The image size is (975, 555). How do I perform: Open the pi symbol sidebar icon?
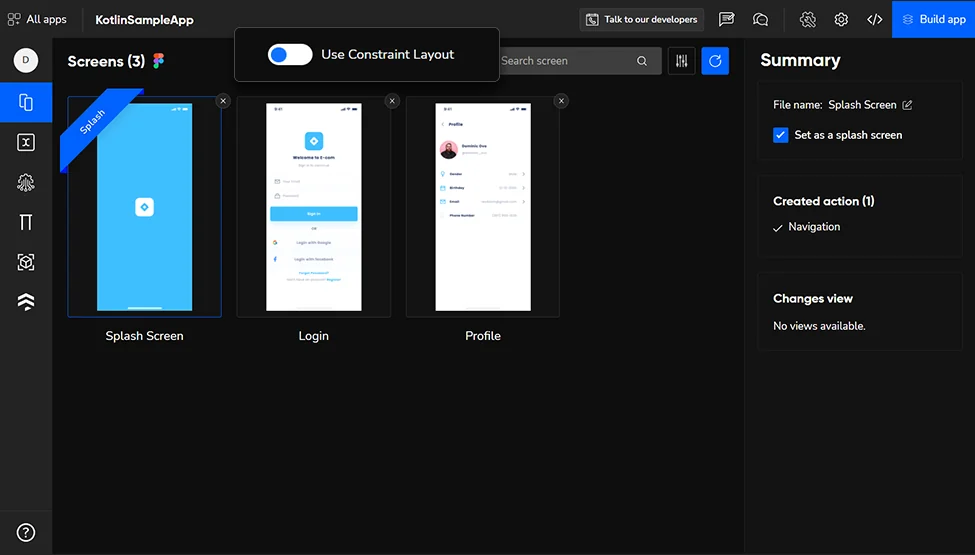25,222
